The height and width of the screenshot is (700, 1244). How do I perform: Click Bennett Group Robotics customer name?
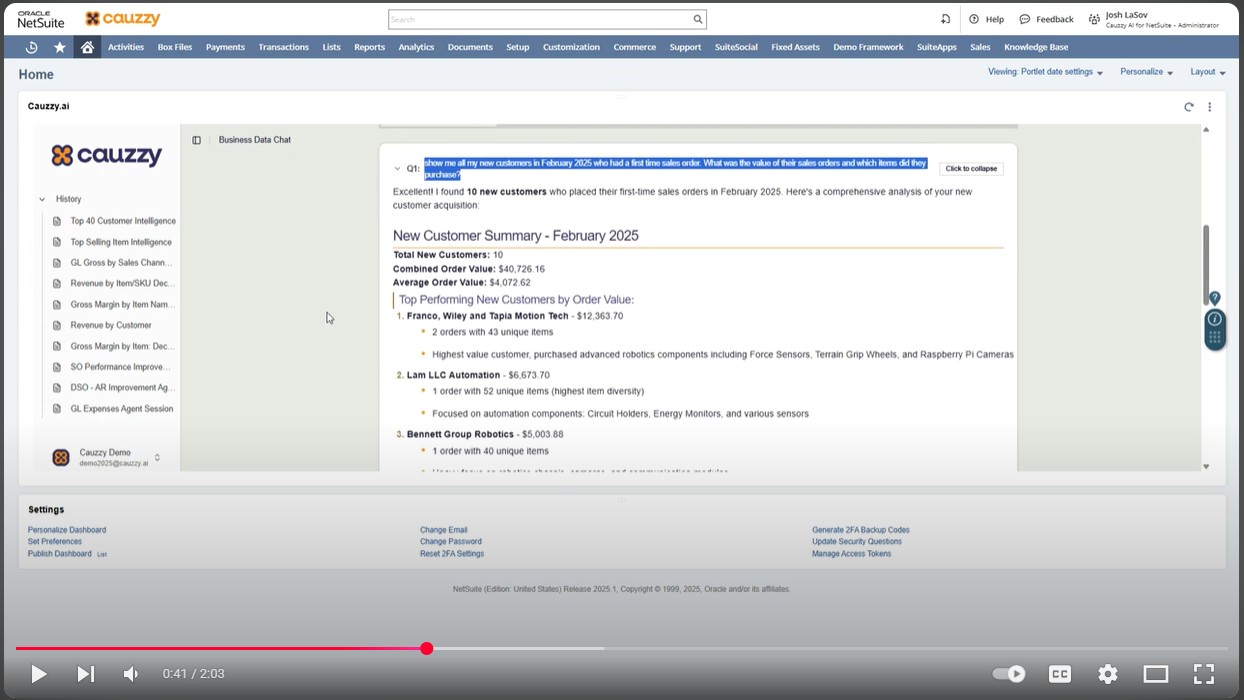coord(460,434)
